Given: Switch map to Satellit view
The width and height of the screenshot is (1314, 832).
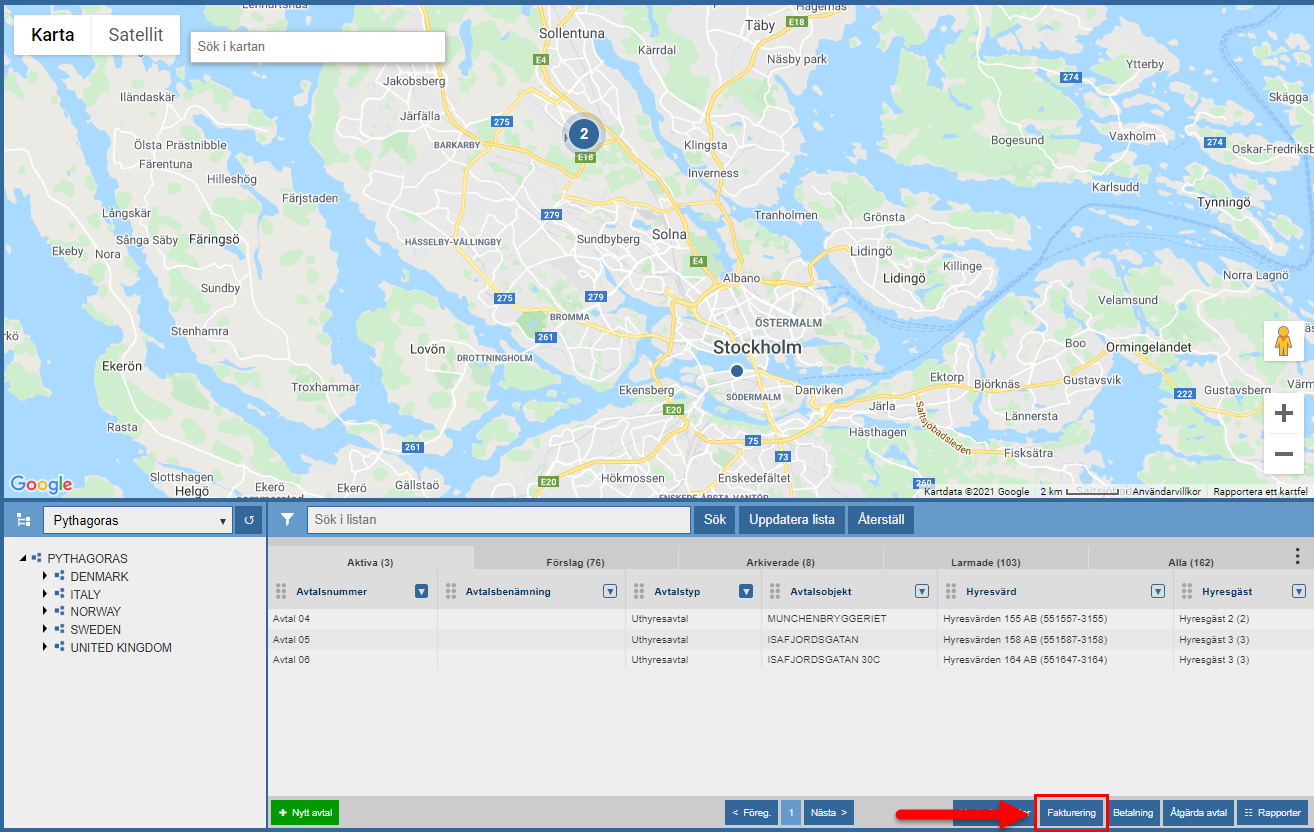Looking at the screenshot, I should [136, 35].
